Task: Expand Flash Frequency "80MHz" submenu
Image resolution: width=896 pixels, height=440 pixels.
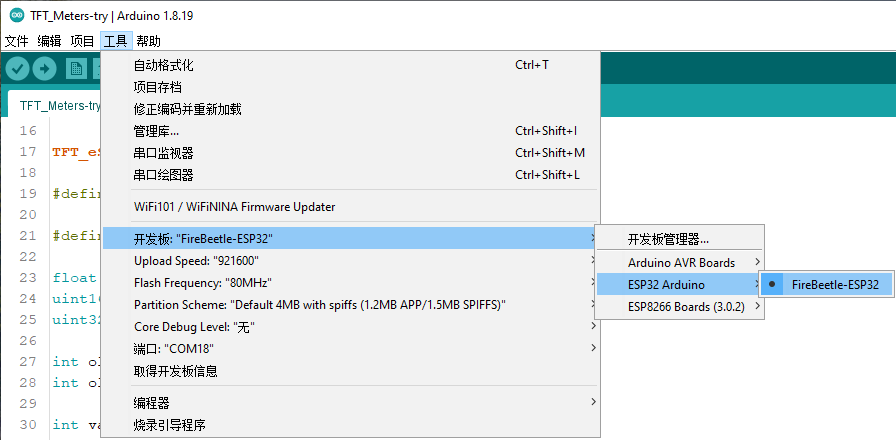Action: [x=351, y=283]
